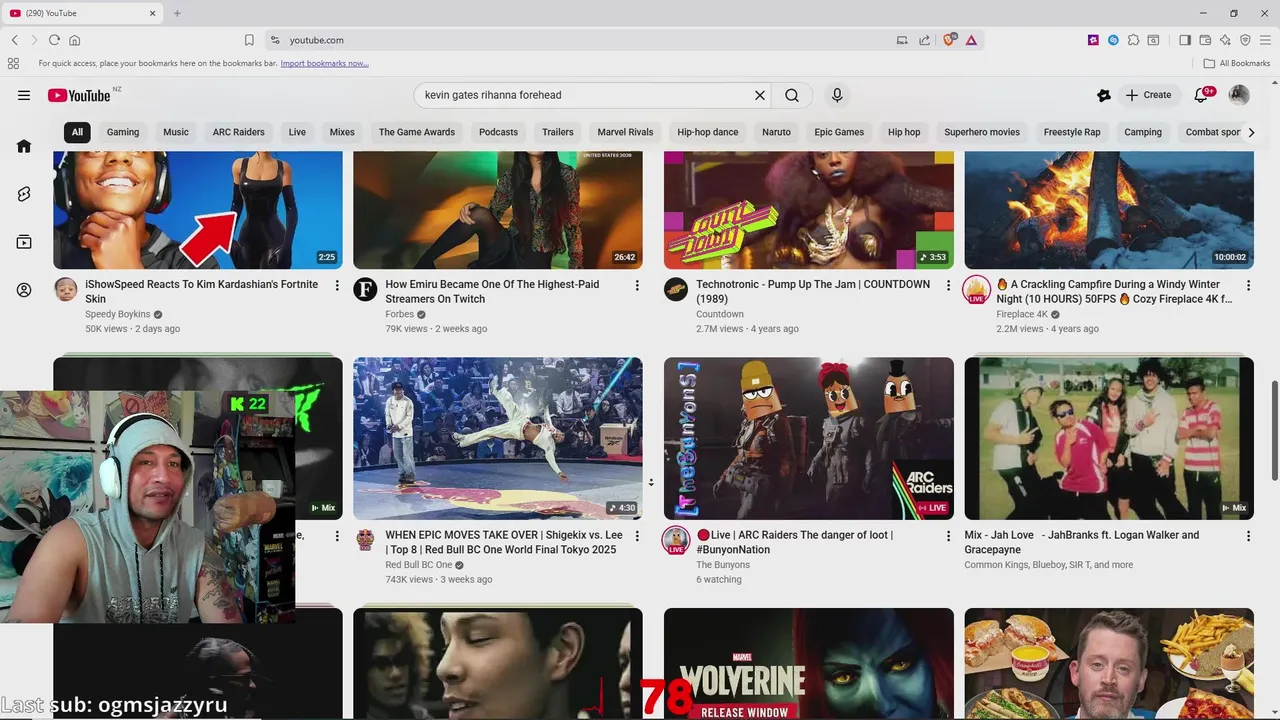Image resolution: width=1280 pixels, height=720 pixels.
Task: Open Shorts in the sidebar
Action: 24,194
